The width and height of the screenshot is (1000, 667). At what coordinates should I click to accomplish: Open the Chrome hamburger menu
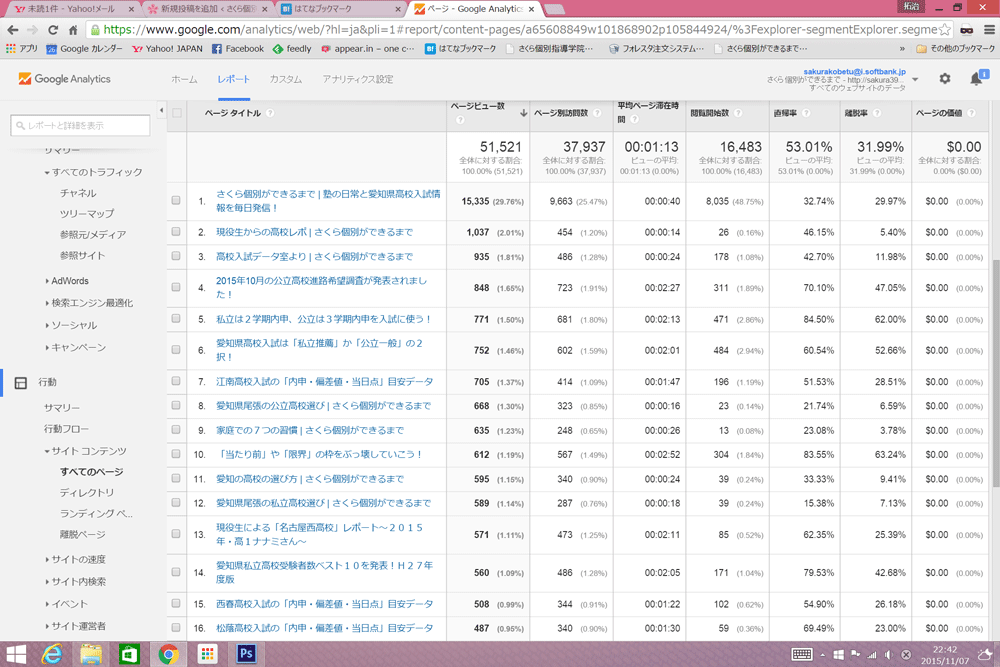point(987,30)
